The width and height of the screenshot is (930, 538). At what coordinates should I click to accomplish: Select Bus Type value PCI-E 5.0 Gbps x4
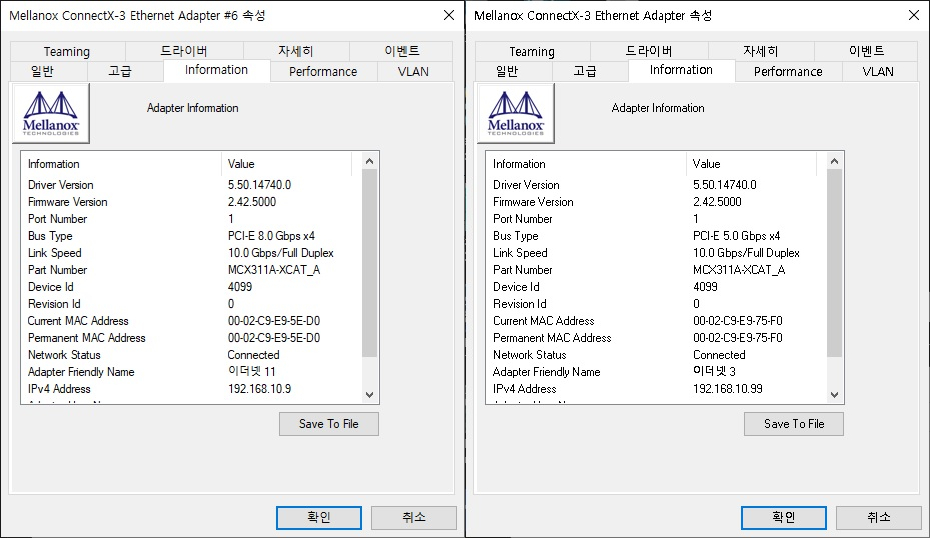click(737, 236)
